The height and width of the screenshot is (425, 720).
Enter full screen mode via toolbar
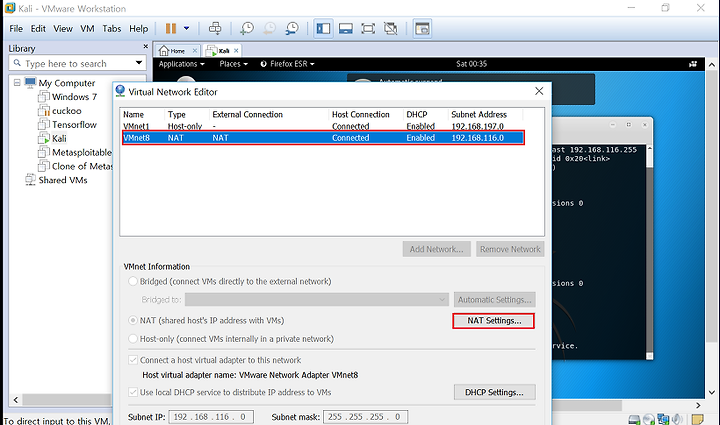click(x=368, y=28)
